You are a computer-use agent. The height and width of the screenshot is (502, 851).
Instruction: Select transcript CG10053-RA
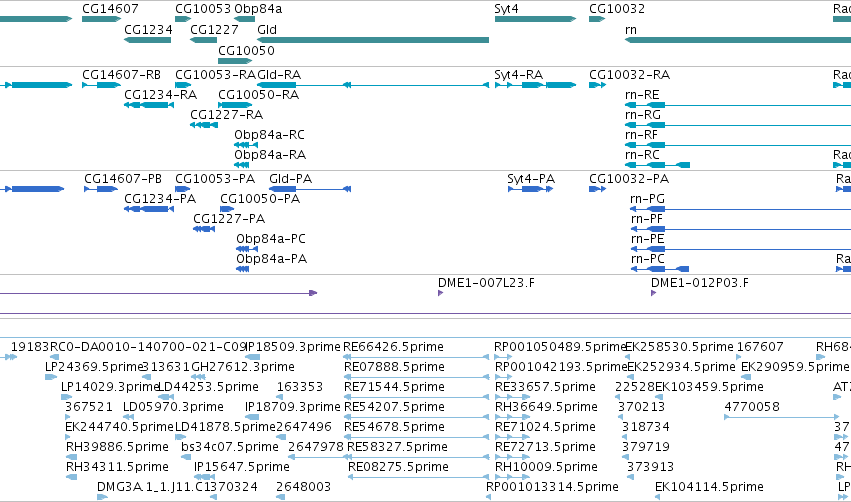pos(183,85)
